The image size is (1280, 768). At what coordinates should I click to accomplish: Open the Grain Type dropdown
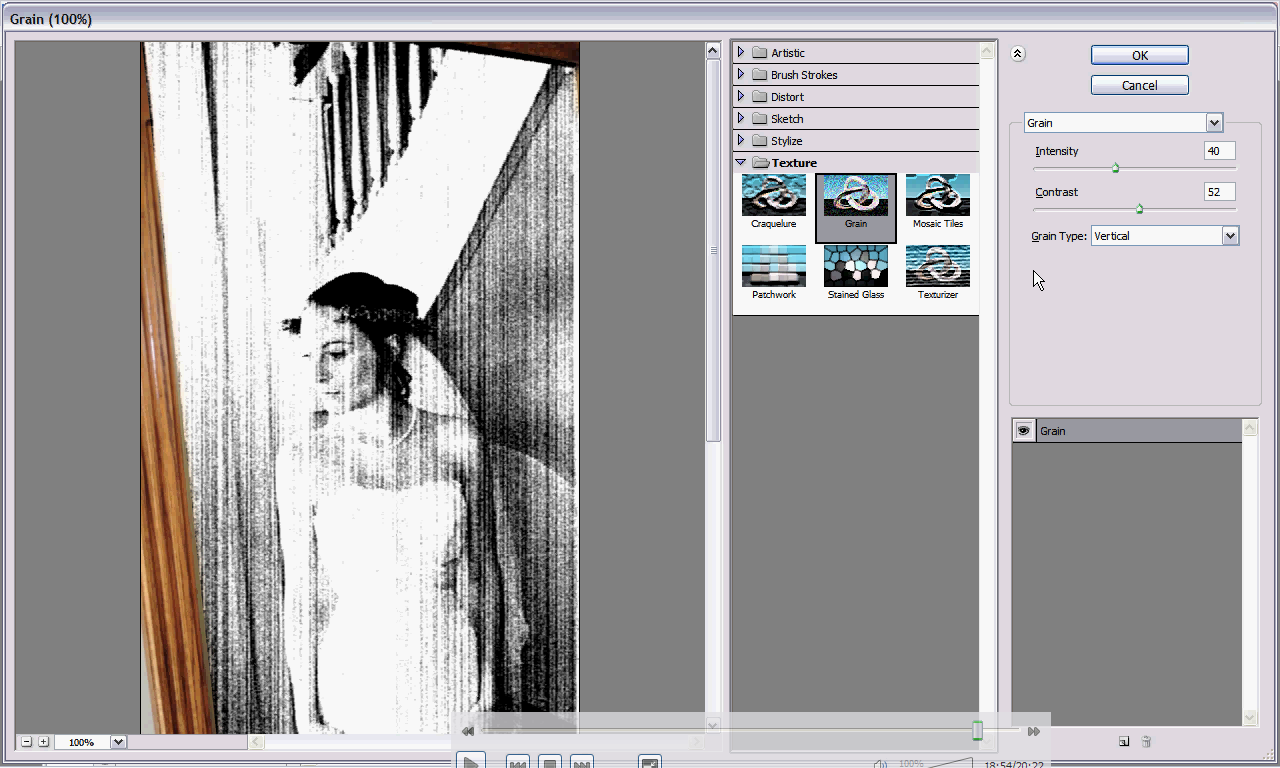coord(1230,236)
